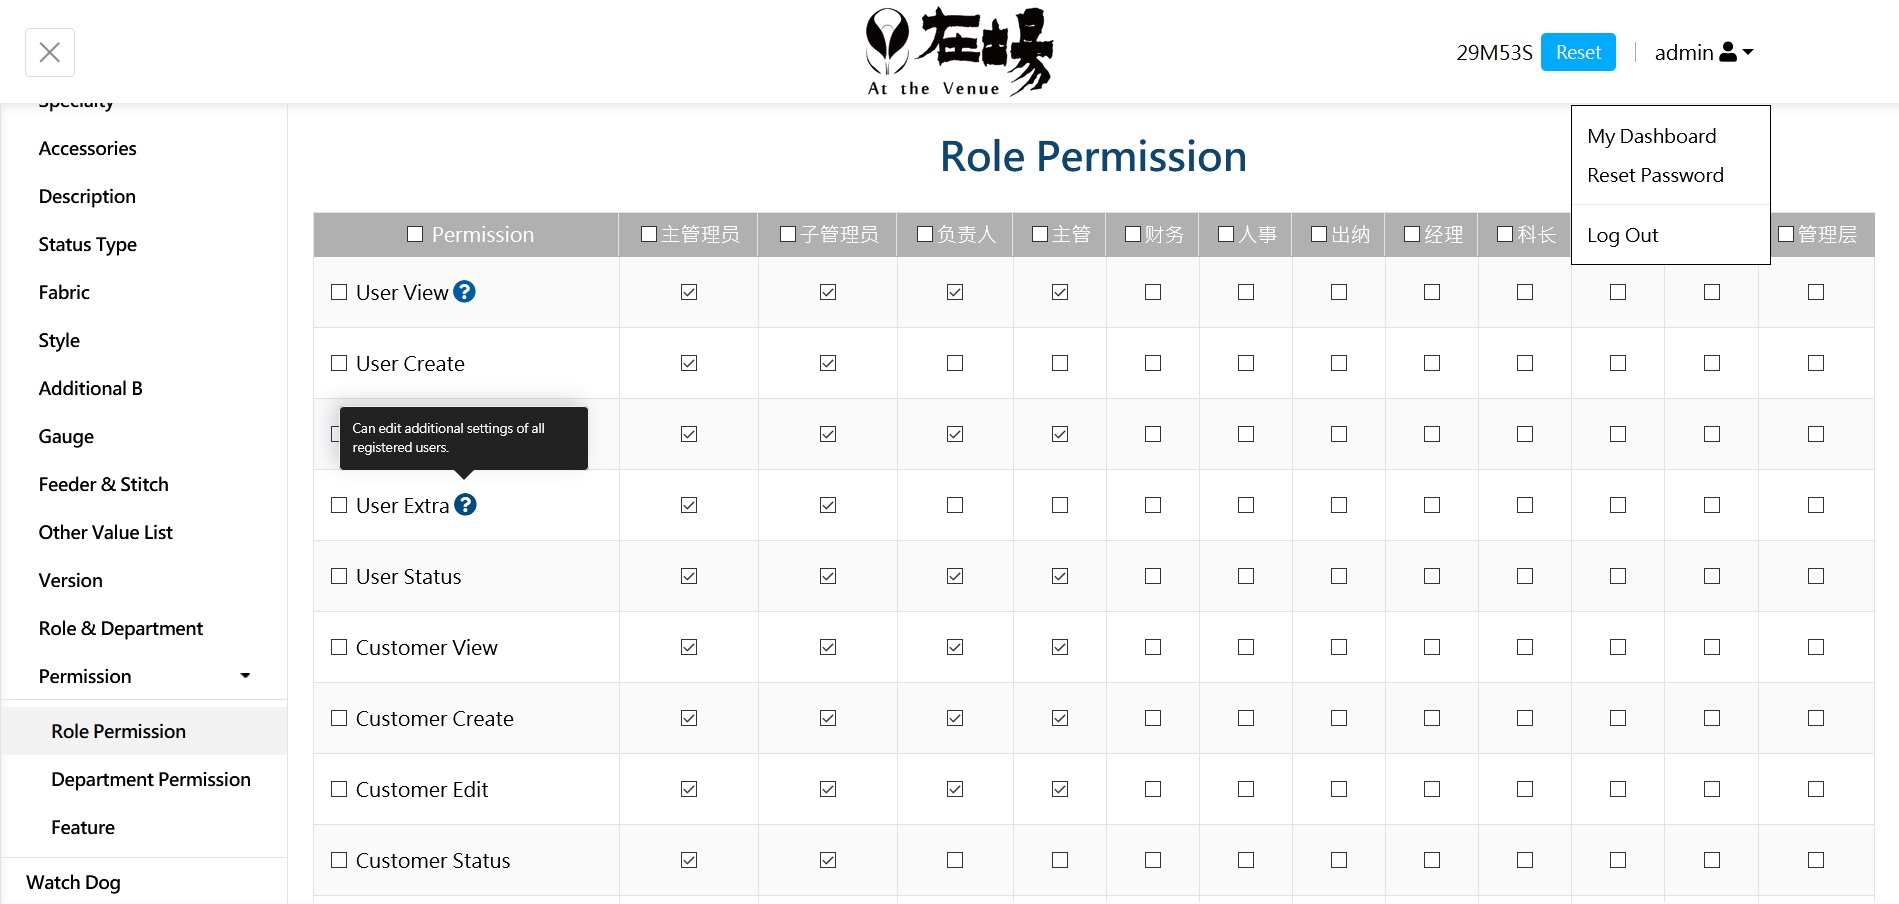
Task: Select My Dashboard from user menu
Action: pos(1651,136)
